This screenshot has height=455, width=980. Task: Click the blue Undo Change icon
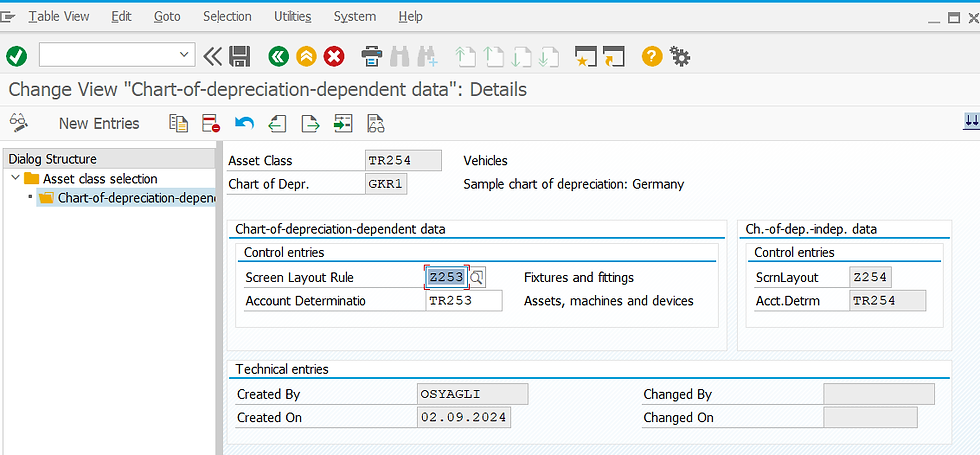244,123
